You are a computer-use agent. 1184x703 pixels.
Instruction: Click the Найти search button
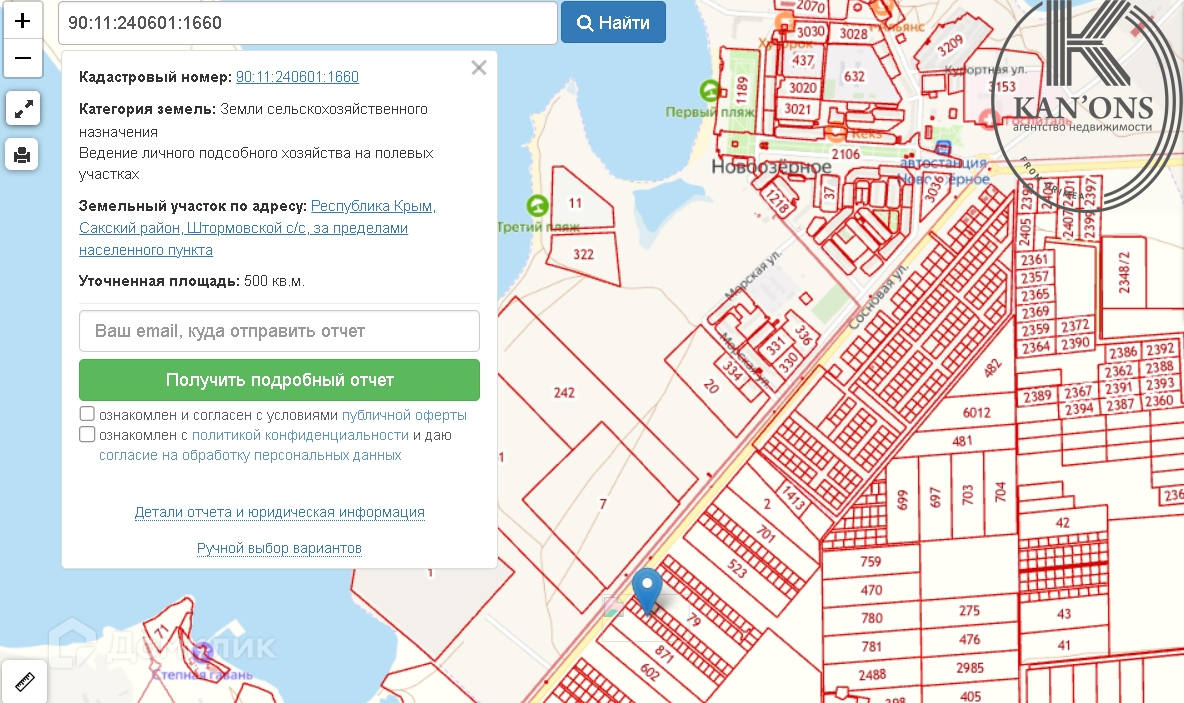(x=613, y=23)
